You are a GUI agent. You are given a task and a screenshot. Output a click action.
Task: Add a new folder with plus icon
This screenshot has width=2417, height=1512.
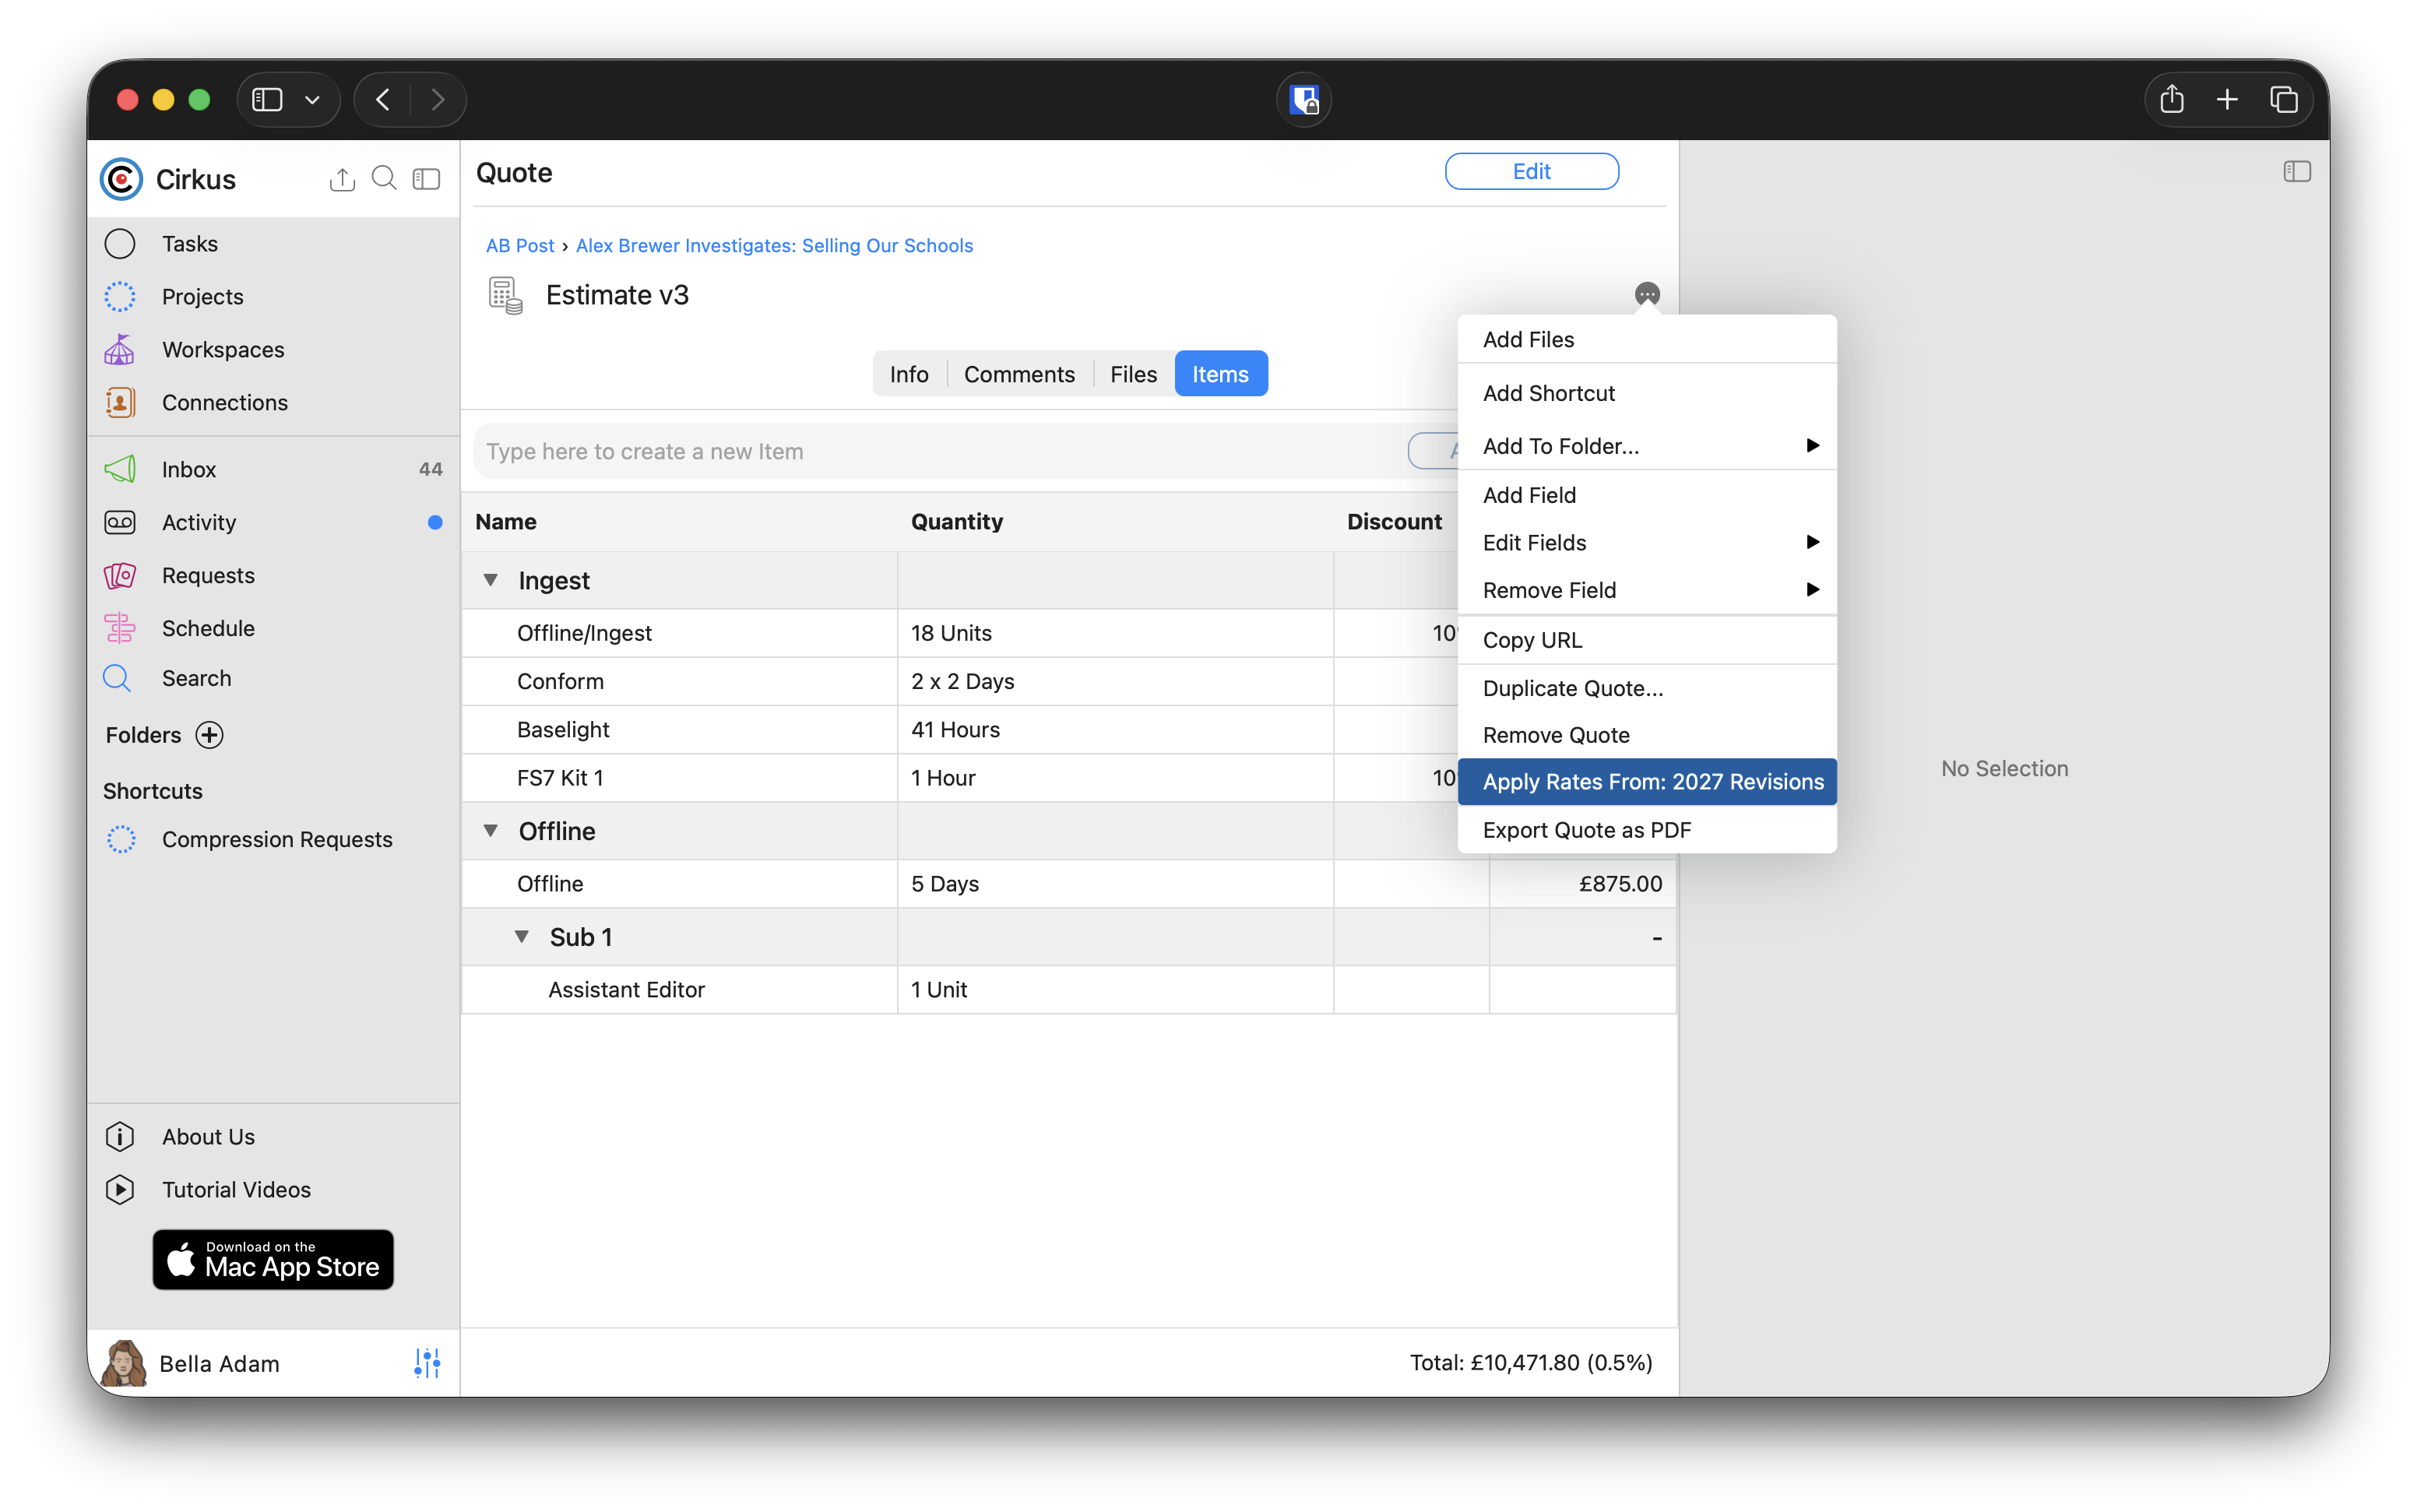pyautogui.click(x=209, y=735)
